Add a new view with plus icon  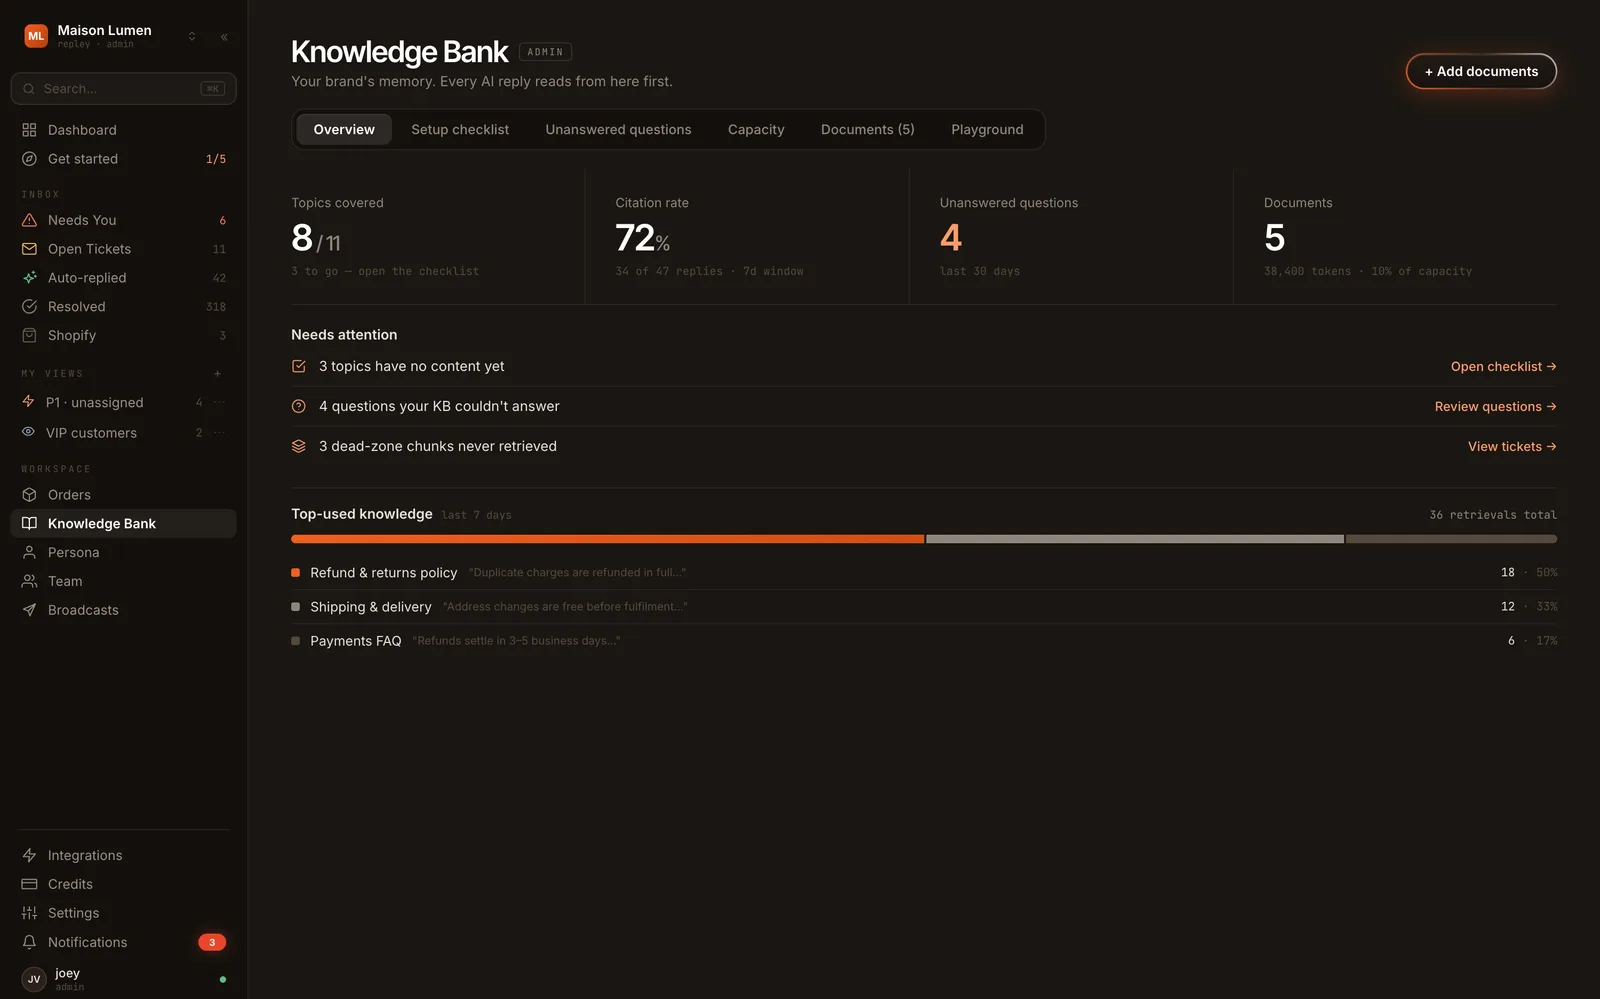(218, 374)
